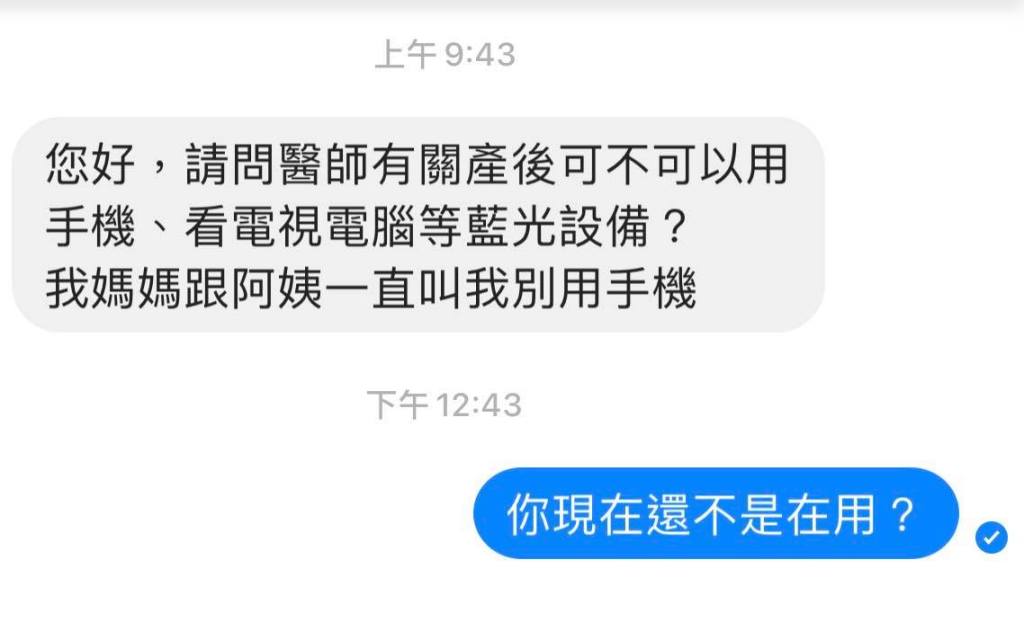Click the greeting 您好 in the message
Screen dimensions: 1024x622
(x=91, y=163)
